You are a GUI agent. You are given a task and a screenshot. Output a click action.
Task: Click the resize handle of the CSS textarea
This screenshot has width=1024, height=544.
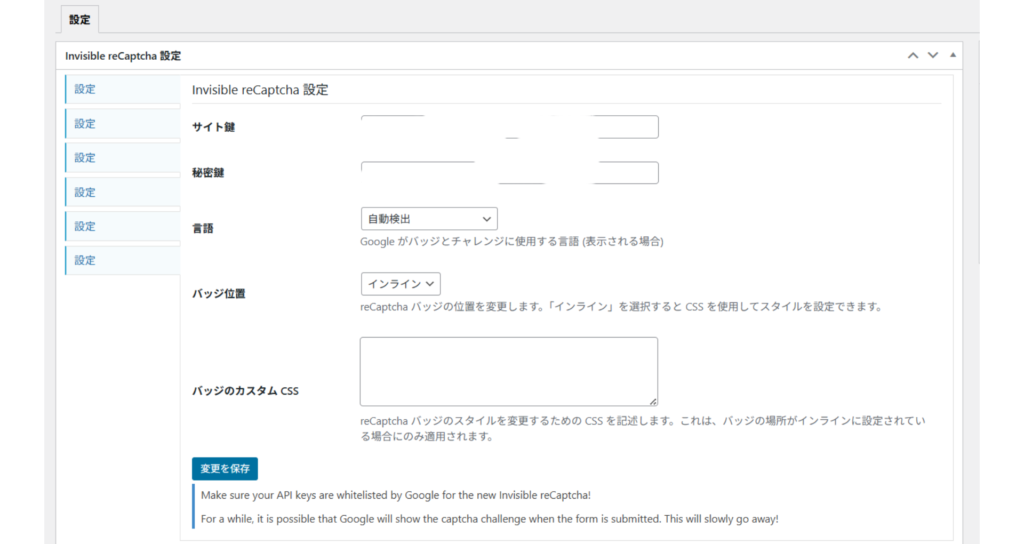click(x=653, y=400)
